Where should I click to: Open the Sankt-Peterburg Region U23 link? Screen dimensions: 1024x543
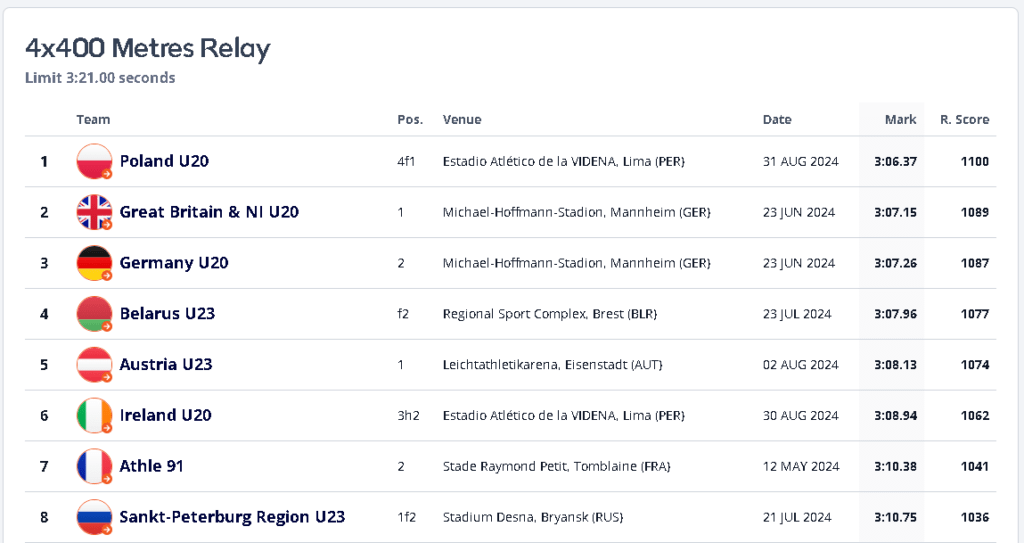[x=232, y=517]
